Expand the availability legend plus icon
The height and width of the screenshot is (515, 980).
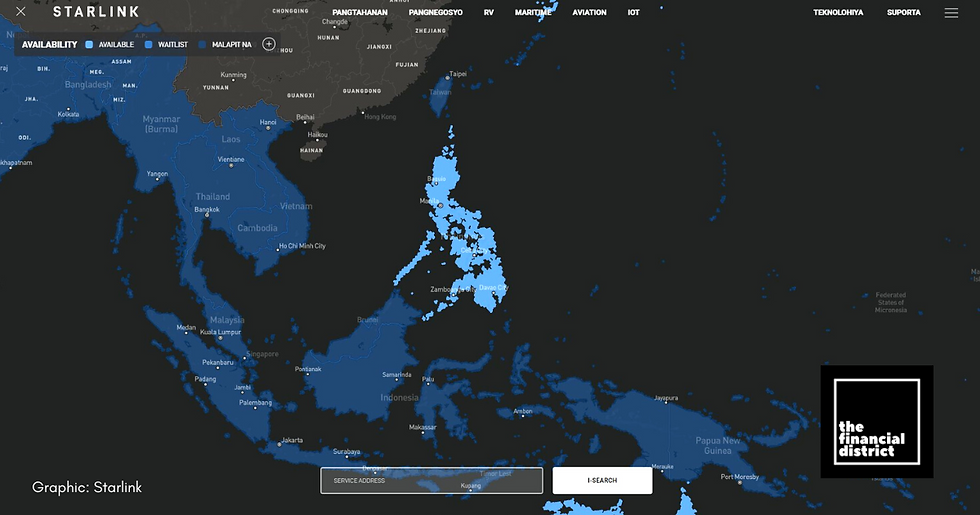pyautogui.click(x=269, y=44)
